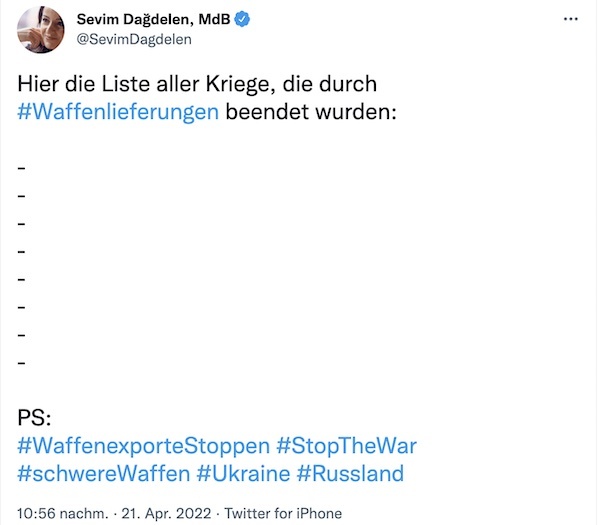
Task: Click the word "Kriege" in the tweet
Action: pos(219,83)
